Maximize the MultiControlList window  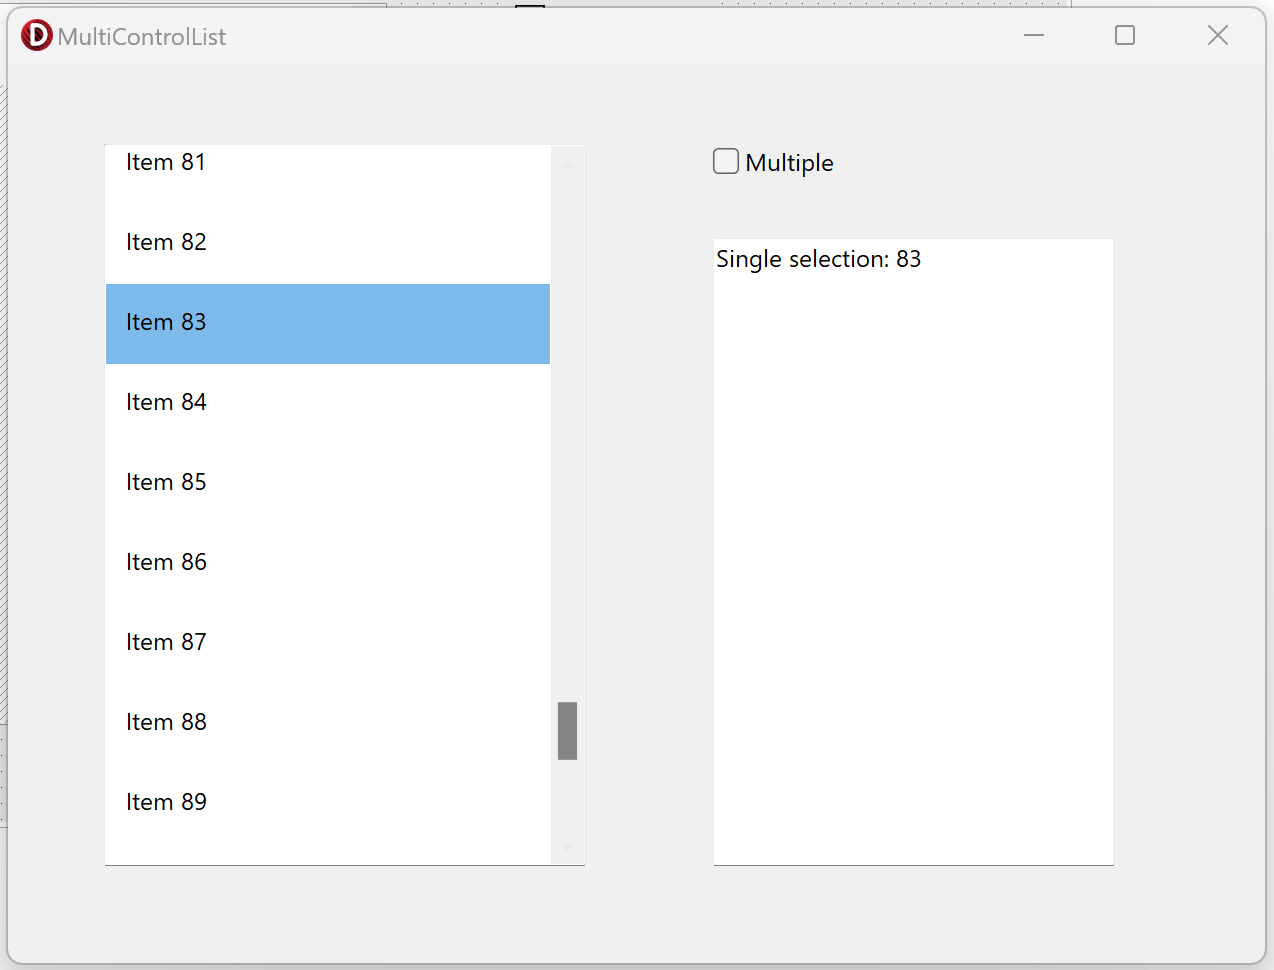pyautogui.click(x=1125, y=36)
